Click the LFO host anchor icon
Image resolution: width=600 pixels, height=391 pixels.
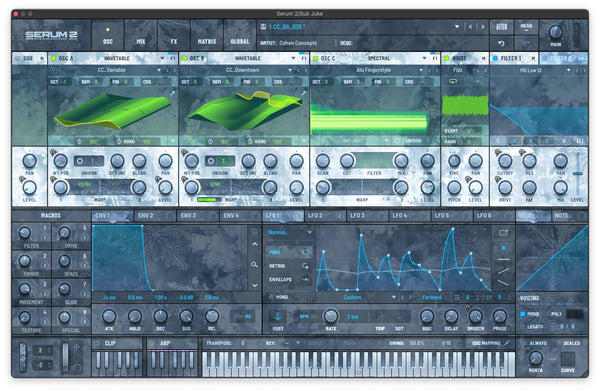coord(278,316)
